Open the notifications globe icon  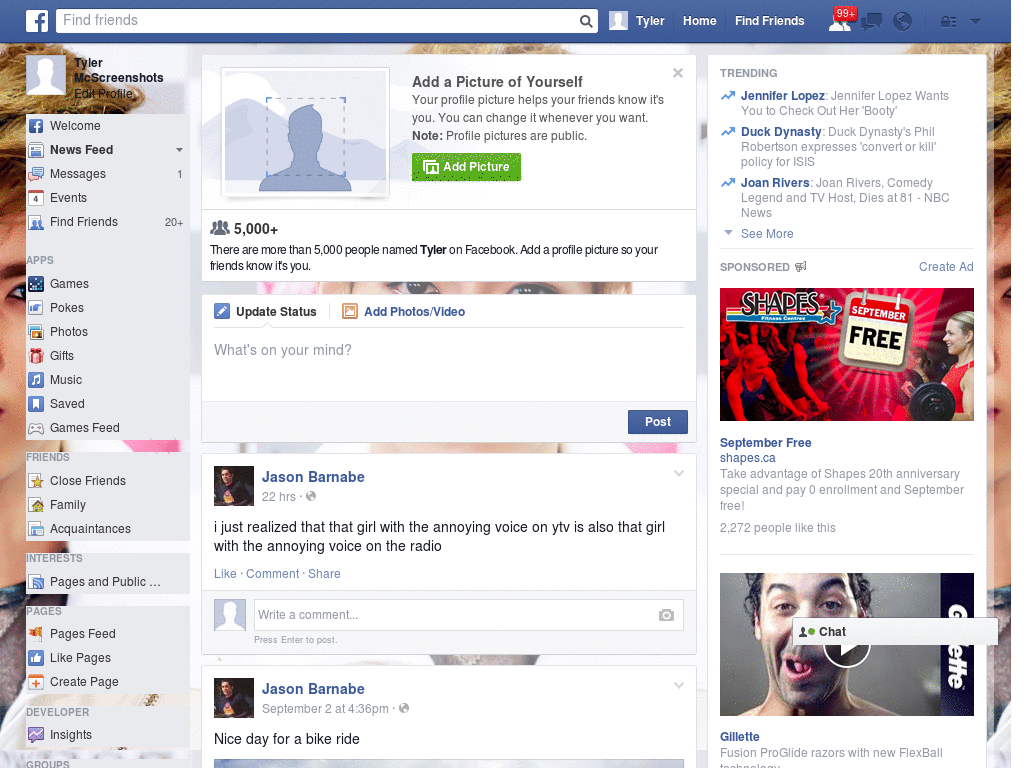(x=903, y=22)
